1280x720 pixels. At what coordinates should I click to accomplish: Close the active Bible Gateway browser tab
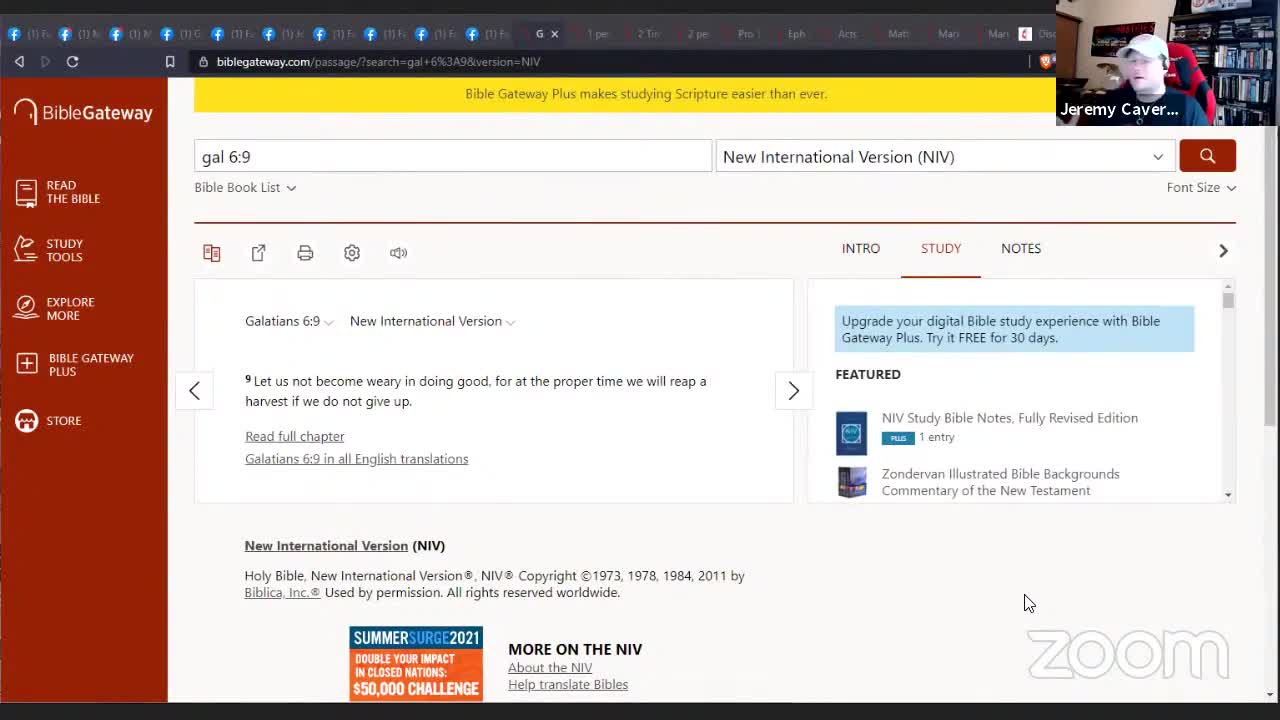point(555,34)
